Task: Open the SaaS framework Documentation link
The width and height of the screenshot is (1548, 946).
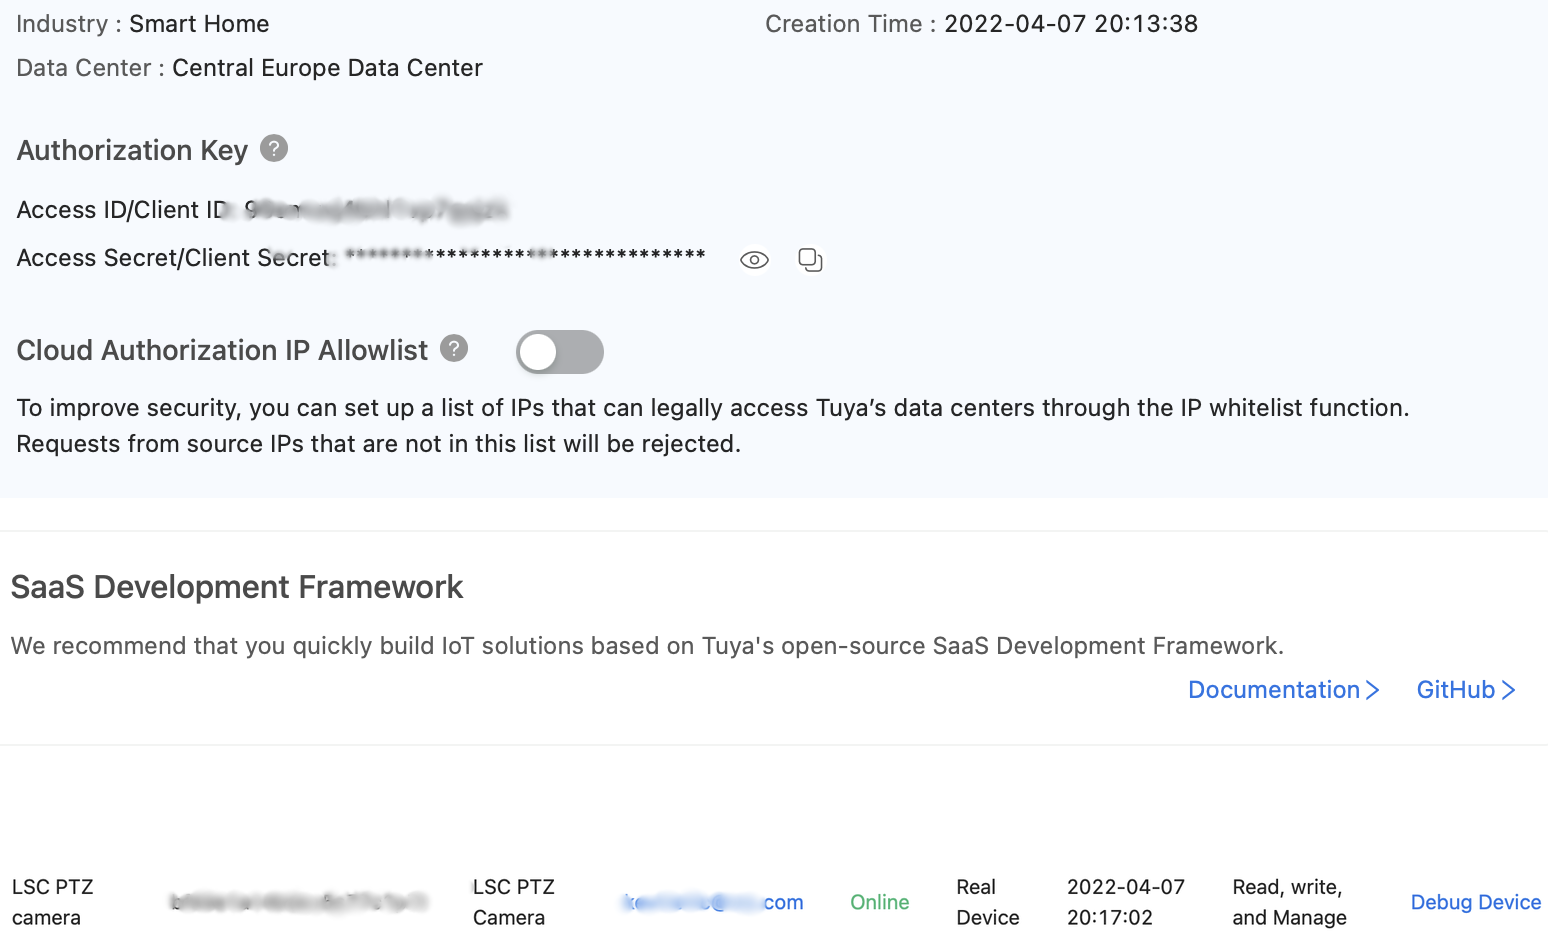Action: tap(1274, 690)
